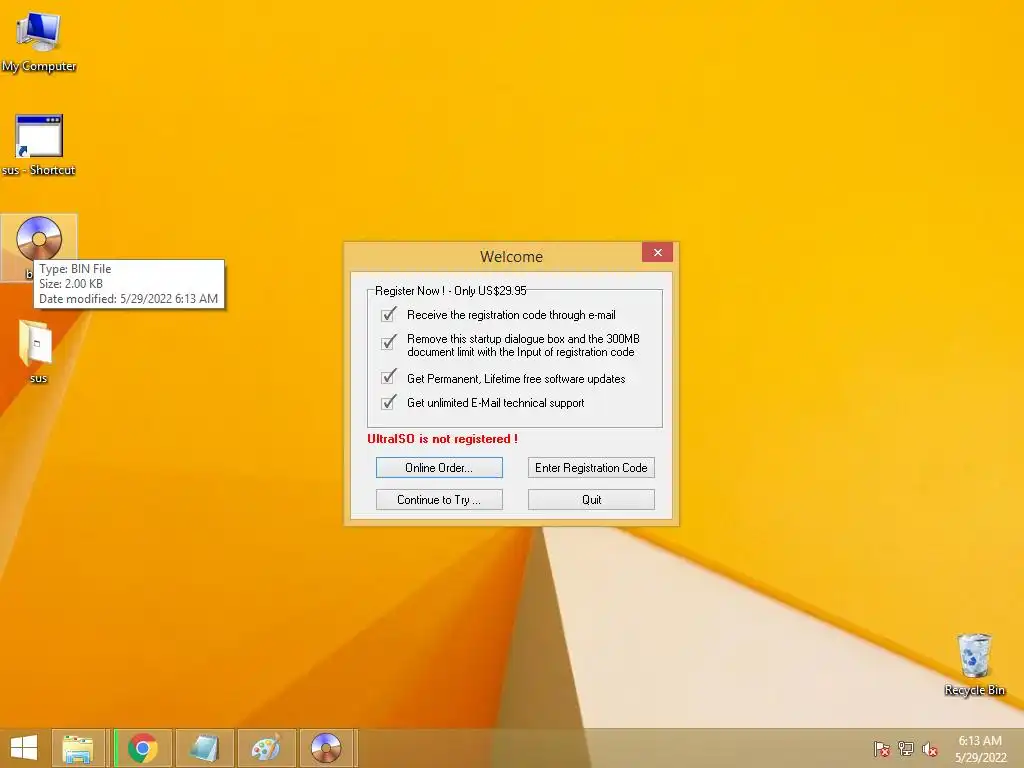Select the sus folder on desktop

(37, 351)
